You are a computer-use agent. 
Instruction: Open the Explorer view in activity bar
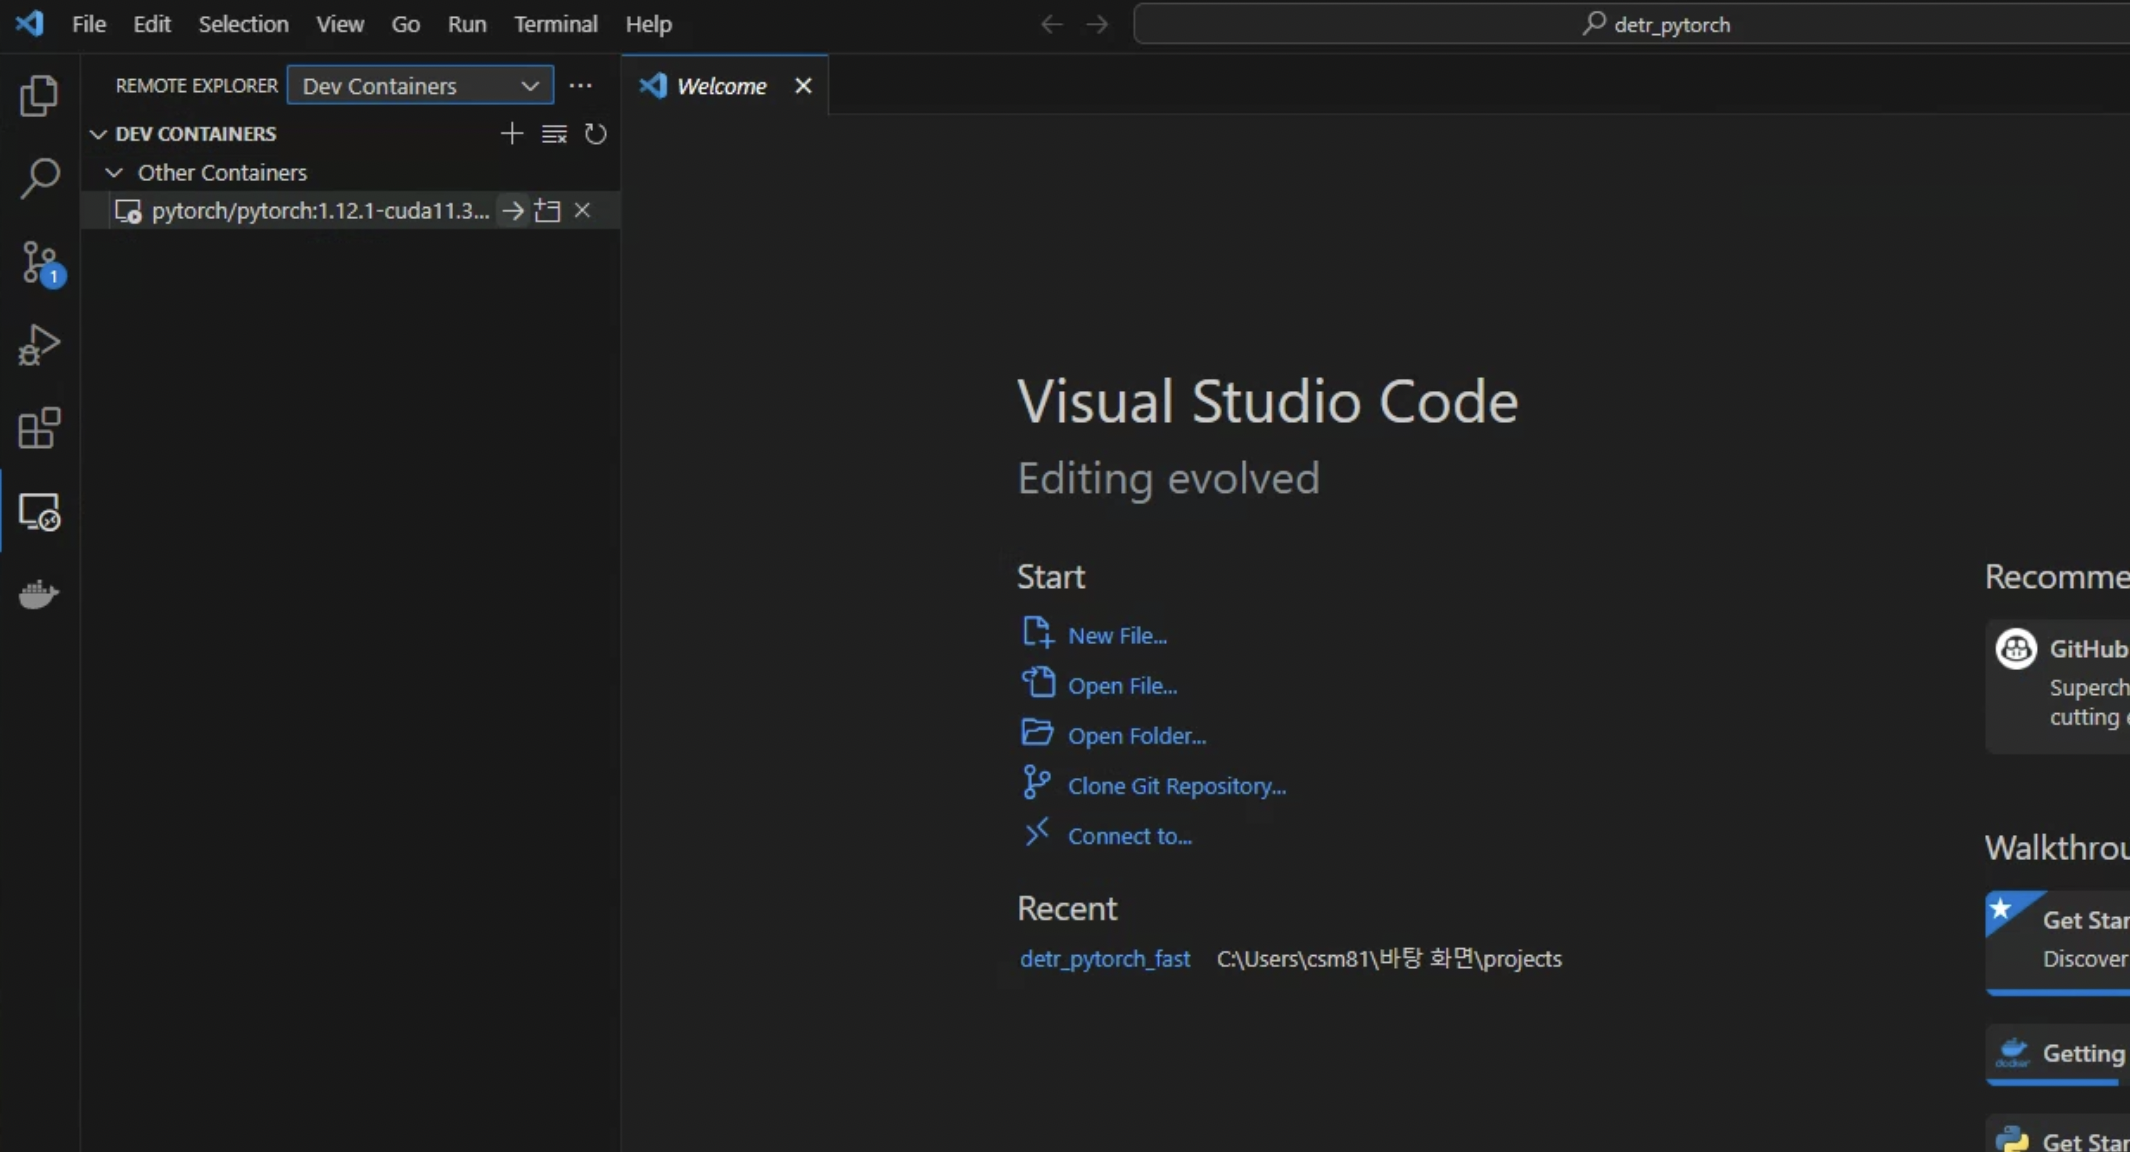pos(39,96)
